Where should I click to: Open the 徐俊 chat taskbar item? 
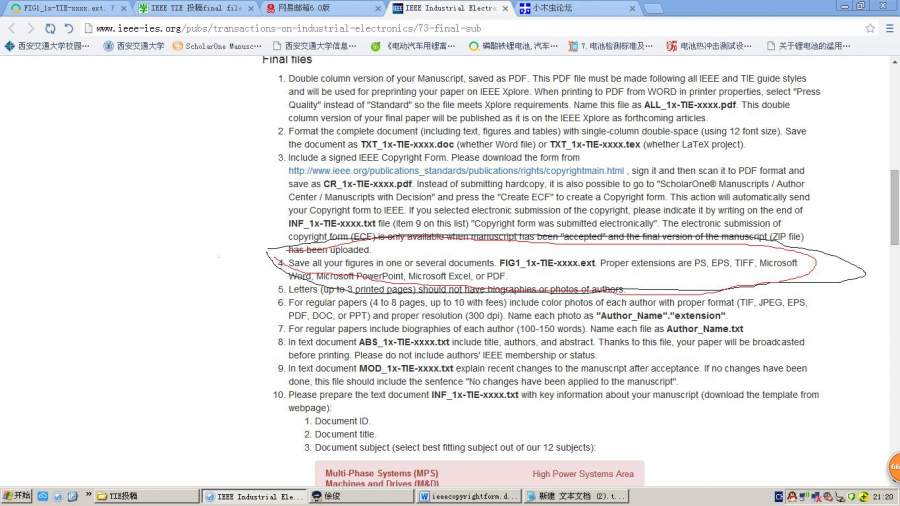[x=361, y=496]
